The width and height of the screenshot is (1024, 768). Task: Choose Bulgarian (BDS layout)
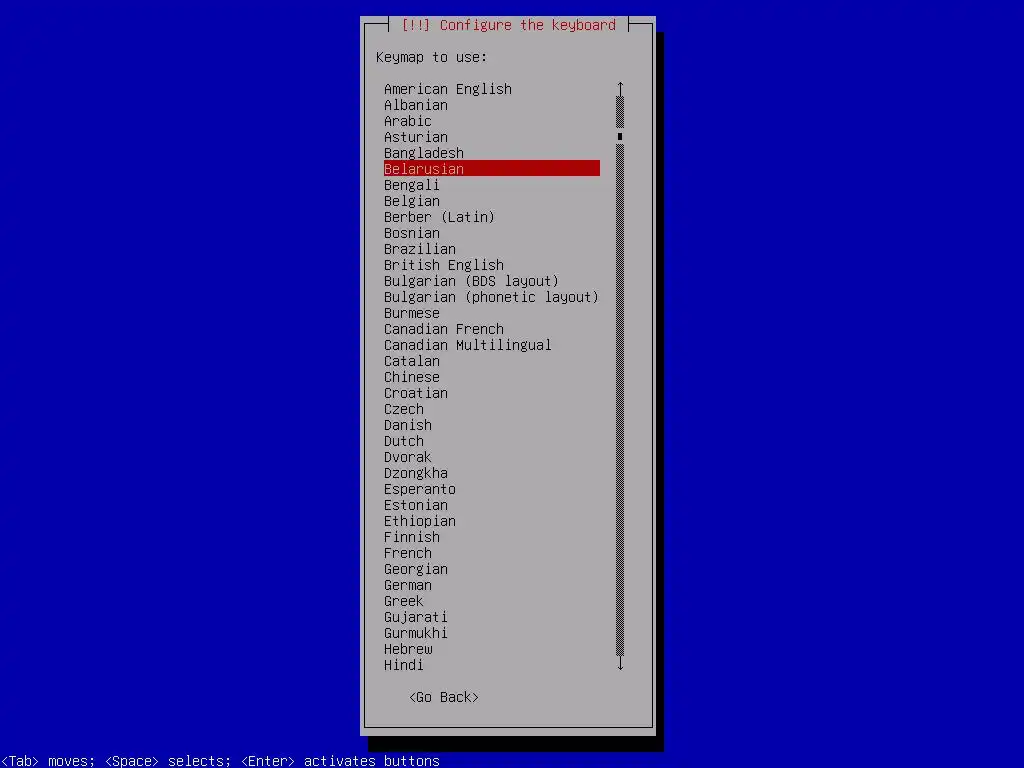coord(492,281)
